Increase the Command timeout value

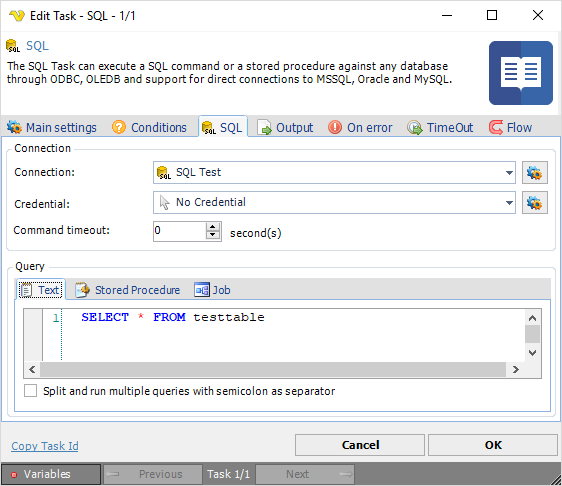pyautogui.click(x=213, y=227)
